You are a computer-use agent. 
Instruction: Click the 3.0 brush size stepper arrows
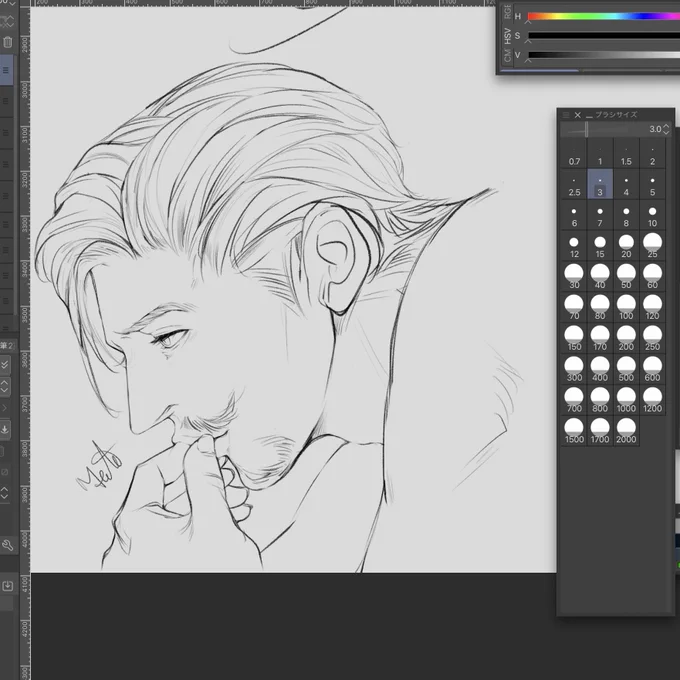coord(666,129)
